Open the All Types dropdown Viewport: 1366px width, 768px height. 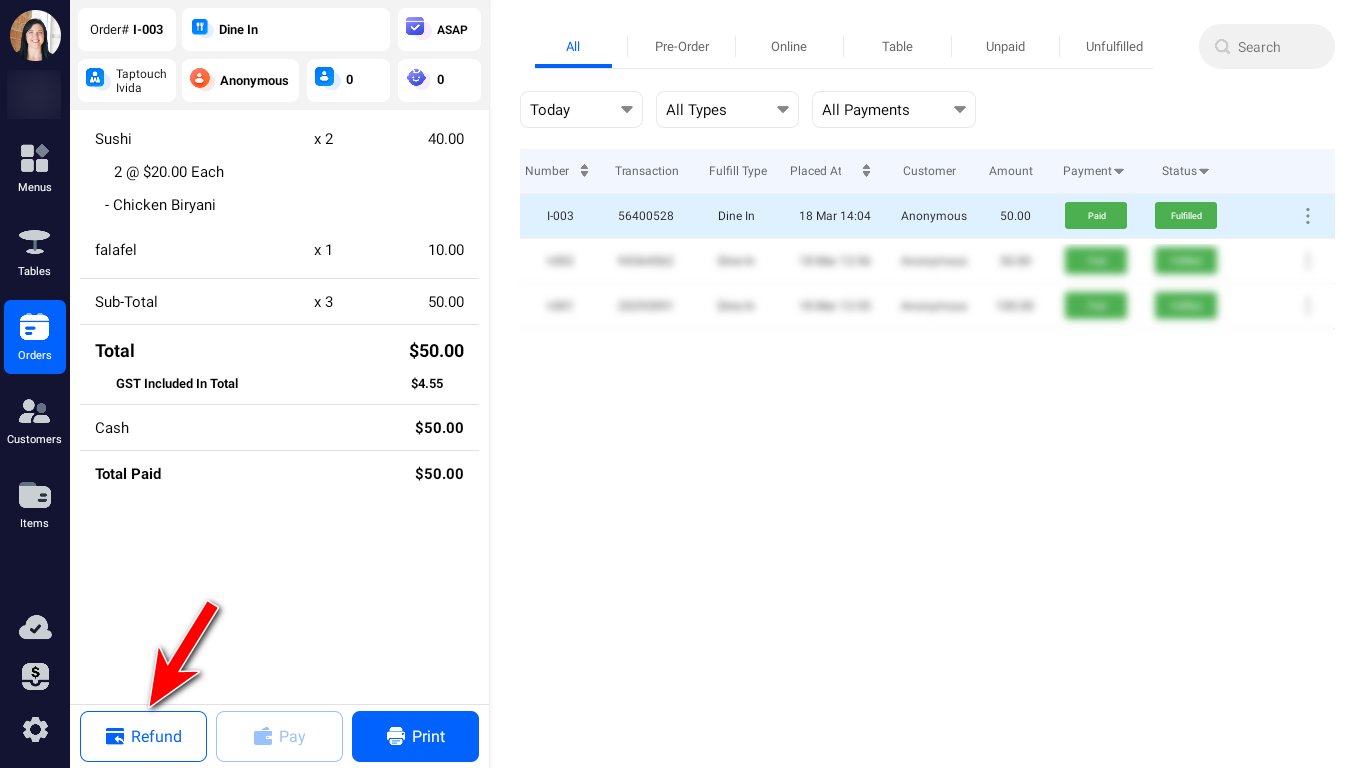coord(726,110)
